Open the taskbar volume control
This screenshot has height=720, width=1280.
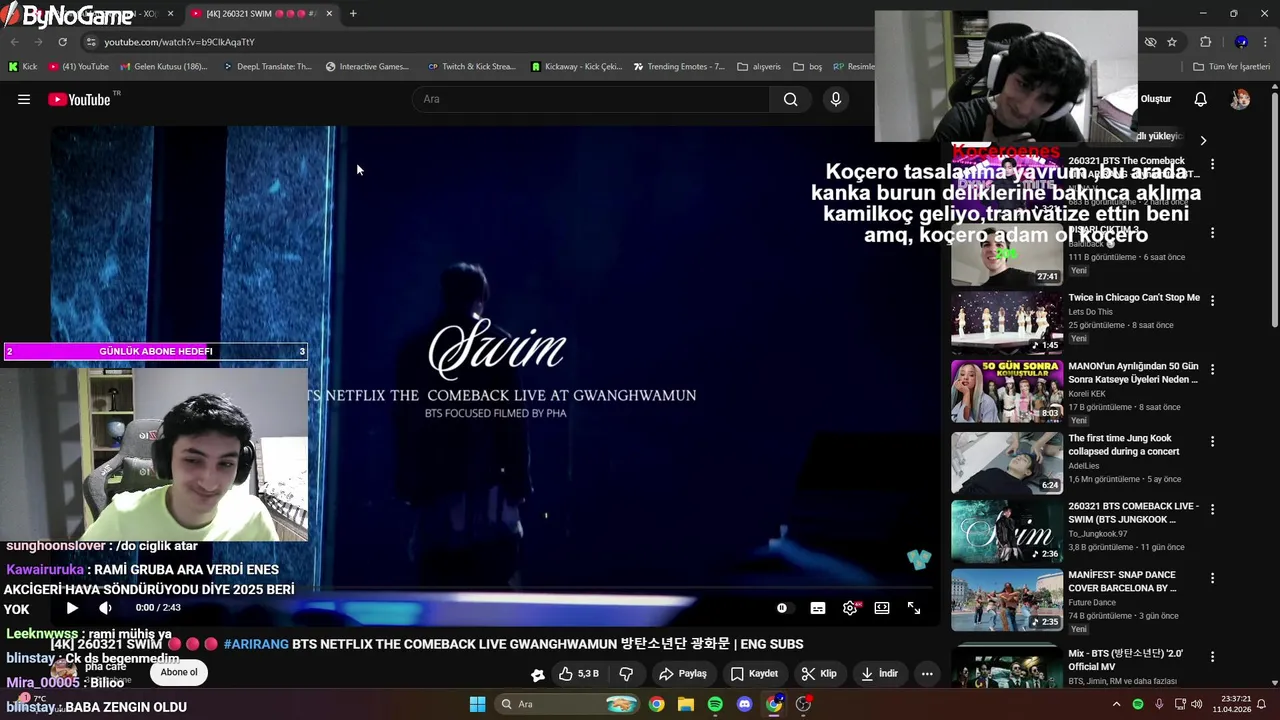(1197, 704)
